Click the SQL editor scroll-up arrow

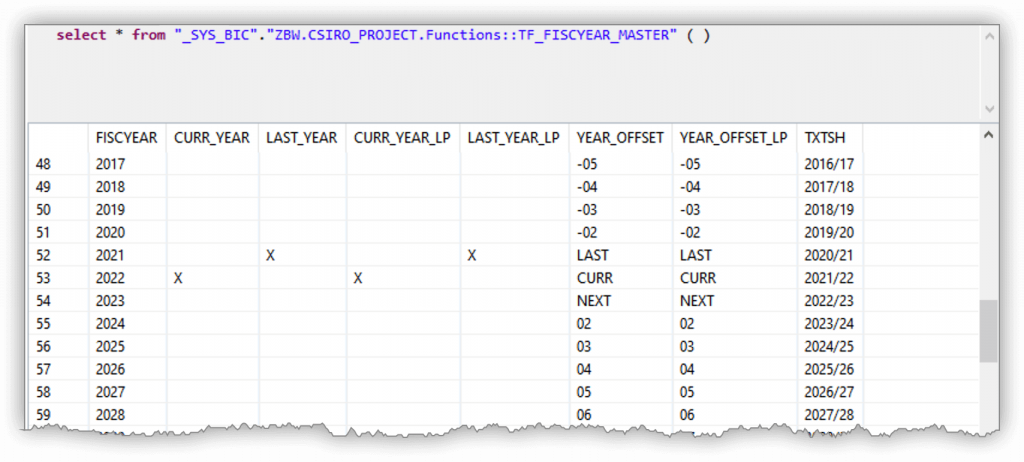(989, 37)
